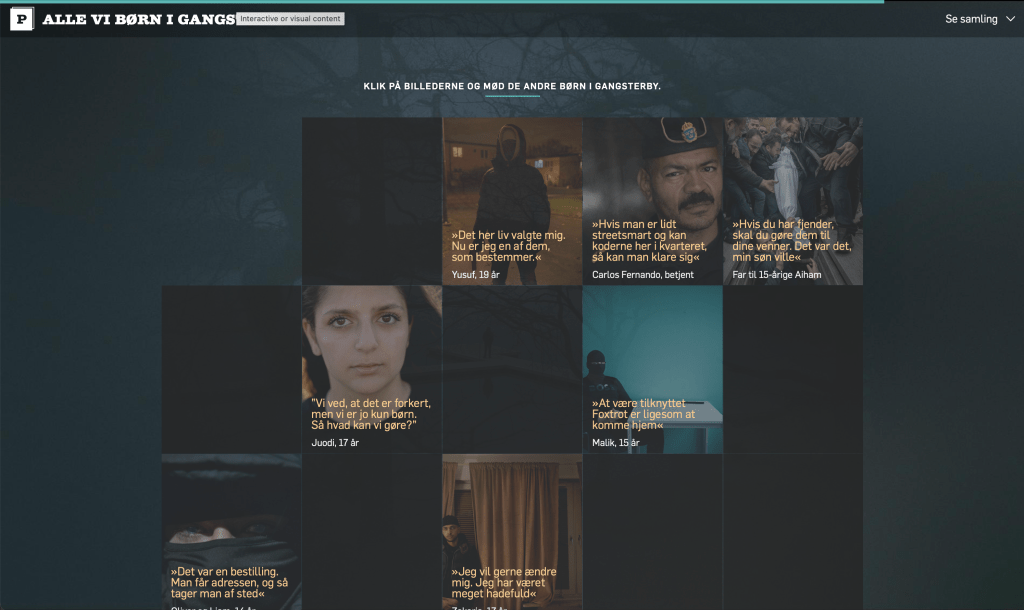
Task: Click the Alle vi børn i gangs title
Action: (139, 19)
